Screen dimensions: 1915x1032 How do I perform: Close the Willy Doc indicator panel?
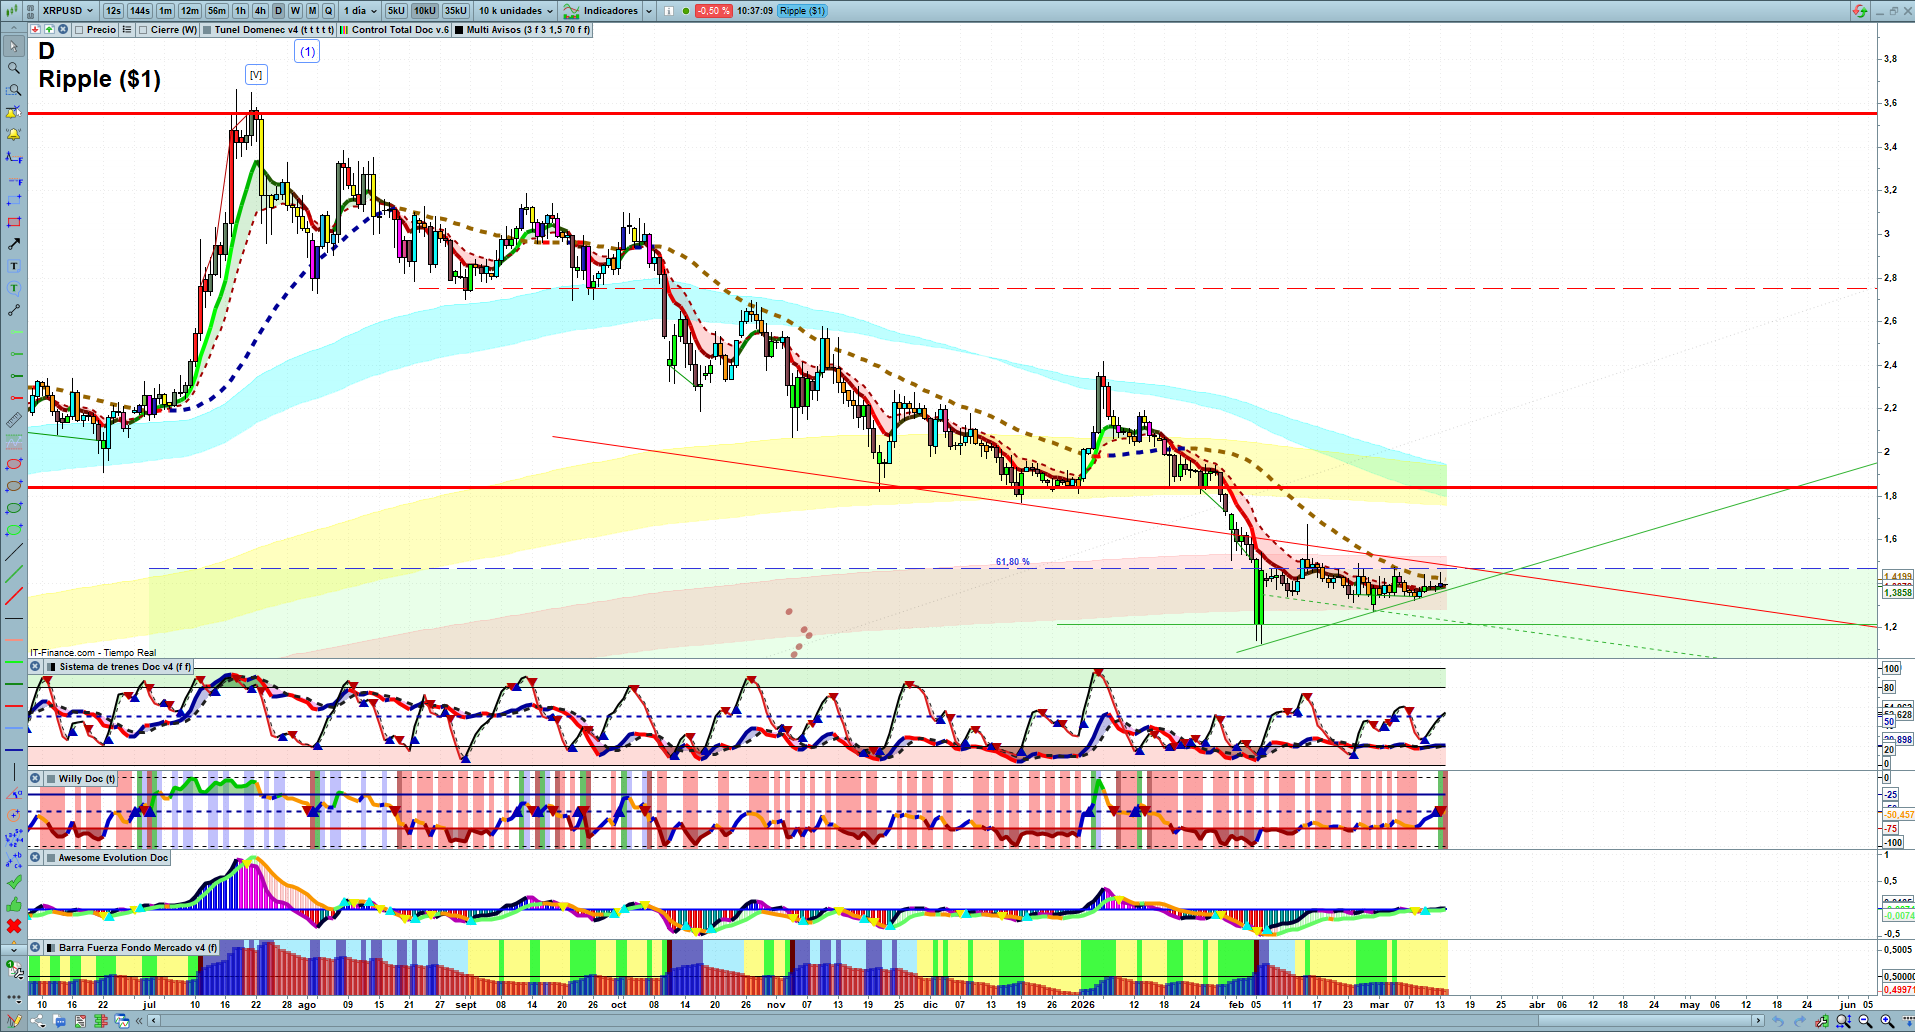click(35, 779)
